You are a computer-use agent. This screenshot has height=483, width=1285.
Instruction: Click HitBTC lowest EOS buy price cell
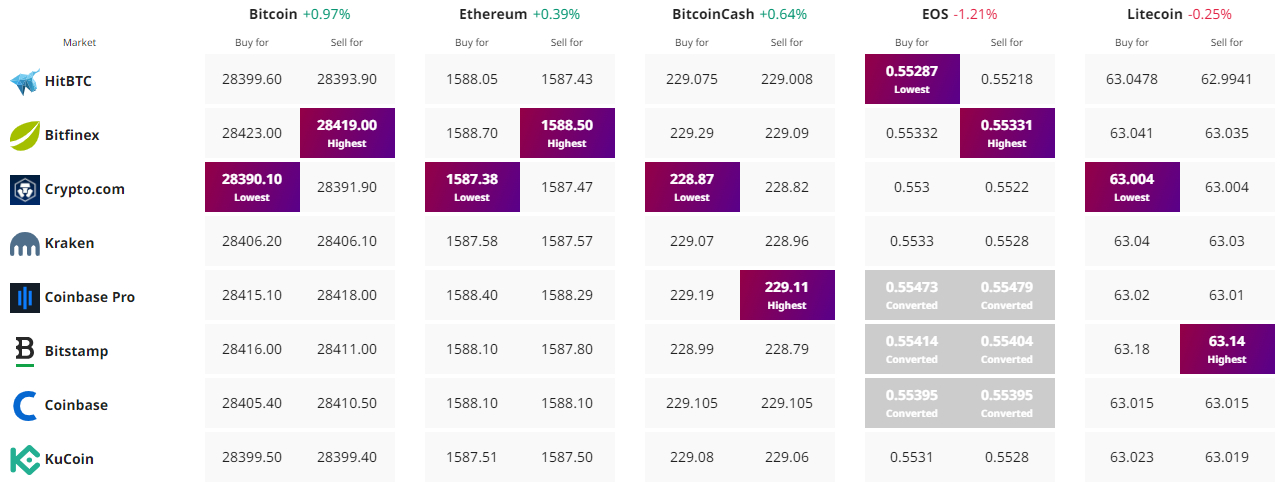tap(912, 78)
